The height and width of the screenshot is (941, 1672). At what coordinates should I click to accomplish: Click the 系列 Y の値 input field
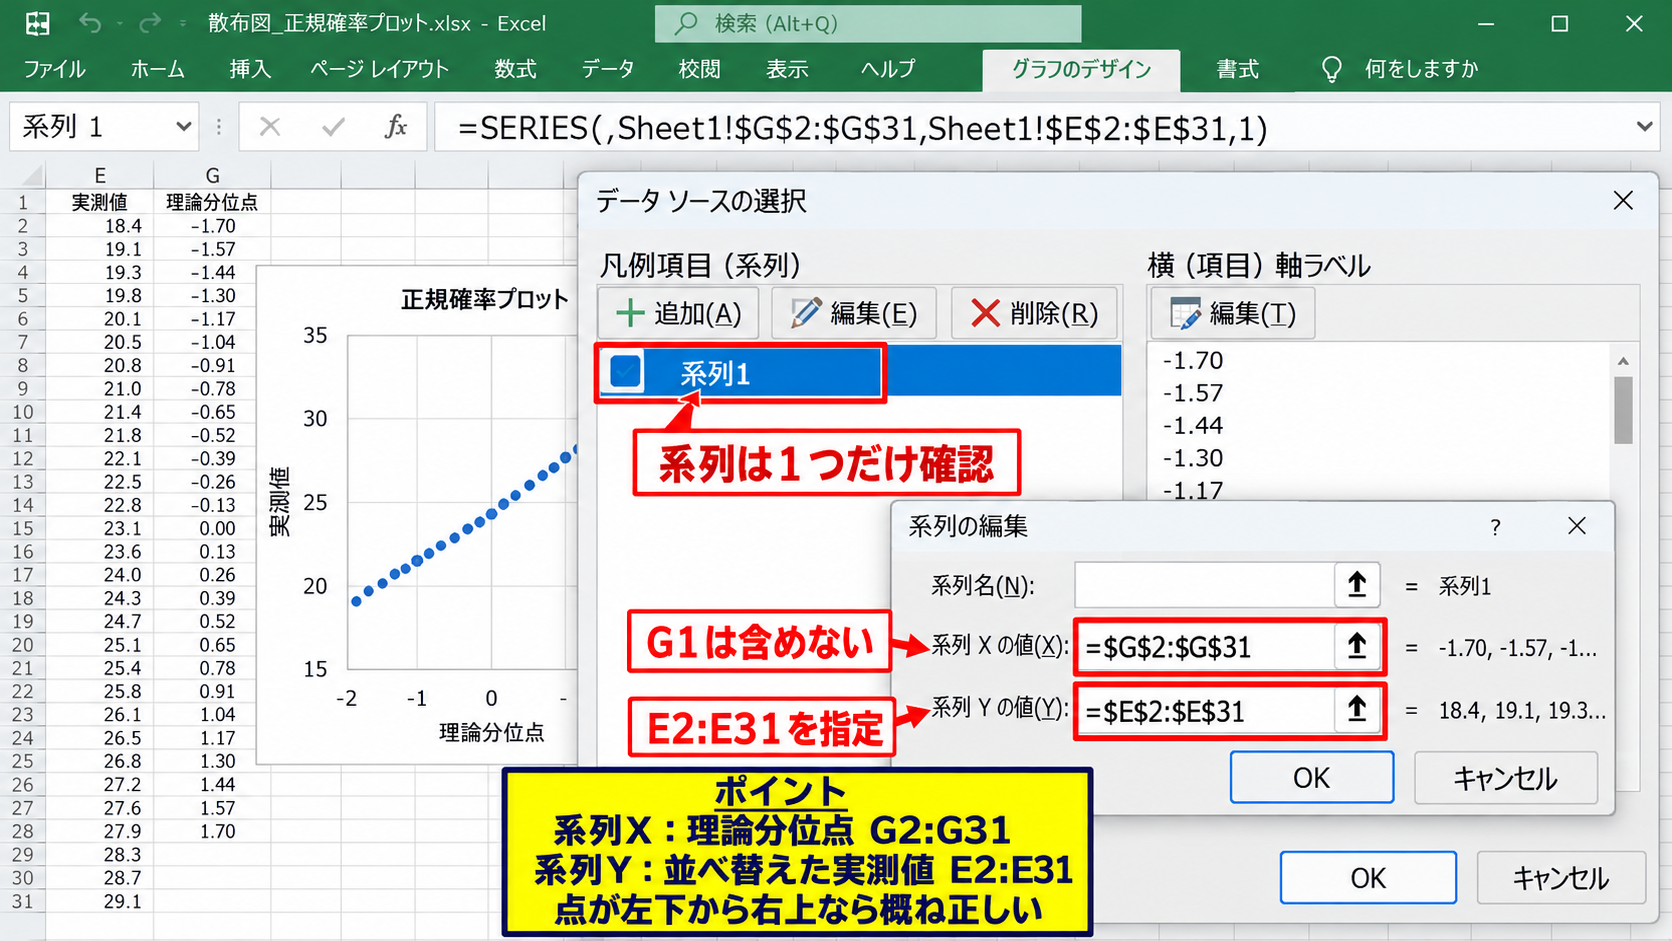[1206, 710]
